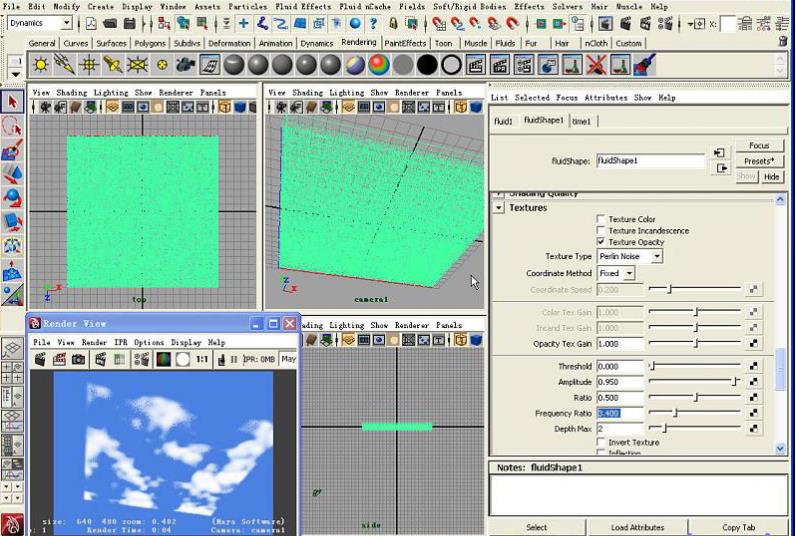Click the output connection arrow icon

[x=722, y=168]
